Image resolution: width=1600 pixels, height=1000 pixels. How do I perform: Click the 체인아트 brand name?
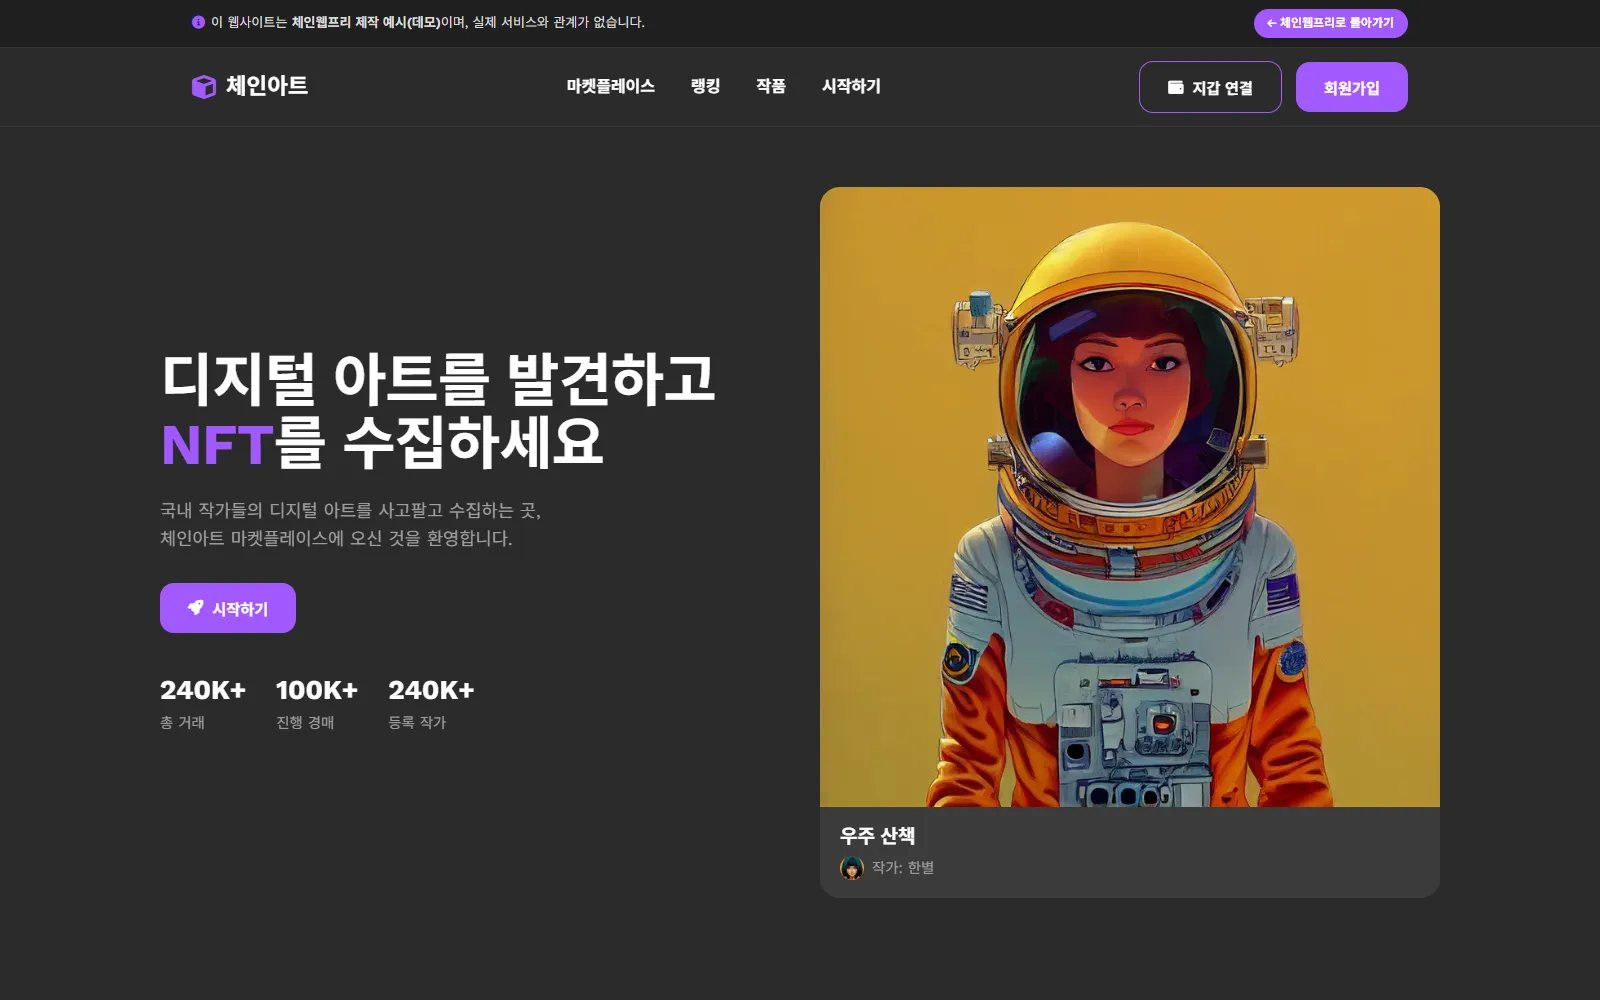pyautogui.click(x=267, y=86)
